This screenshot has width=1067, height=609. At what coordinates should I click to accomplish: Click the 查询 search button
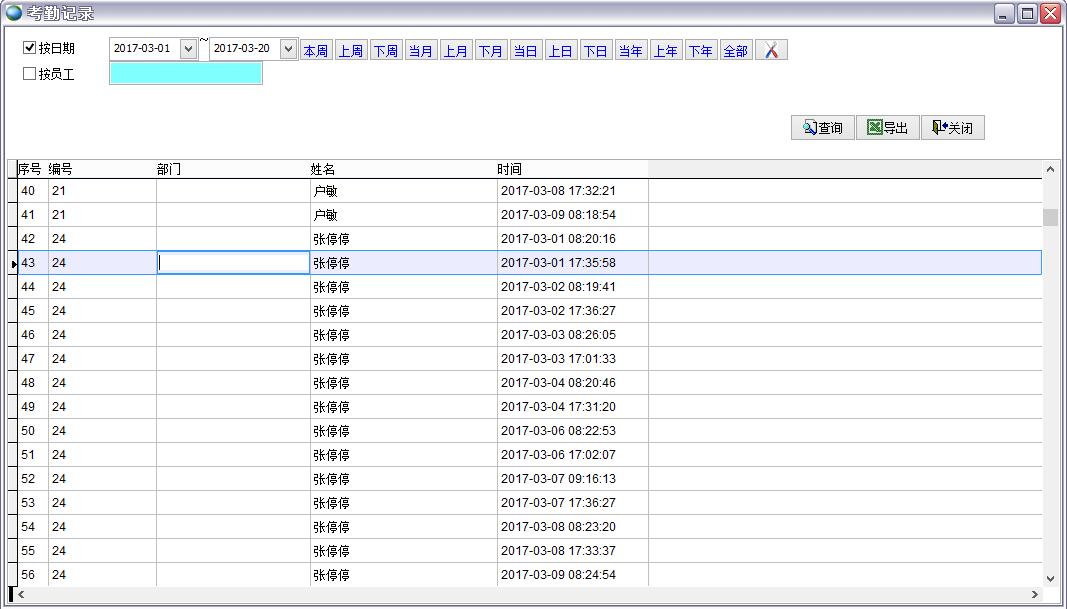pos(822,128)
